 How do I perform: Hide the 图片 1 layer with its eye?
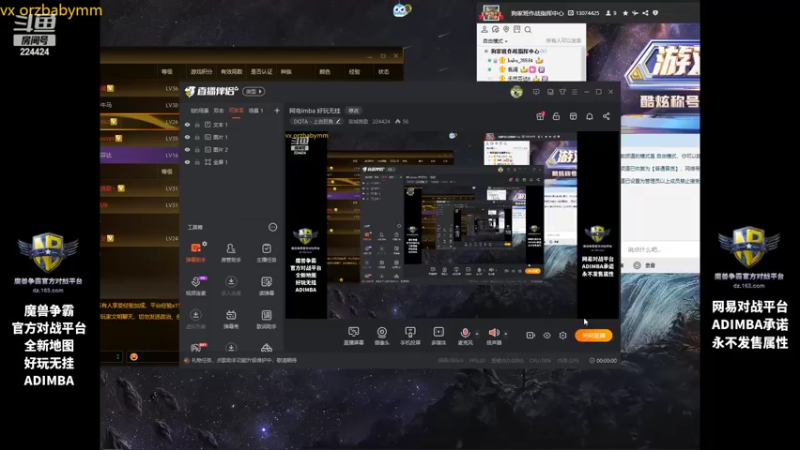coord(187,137)
